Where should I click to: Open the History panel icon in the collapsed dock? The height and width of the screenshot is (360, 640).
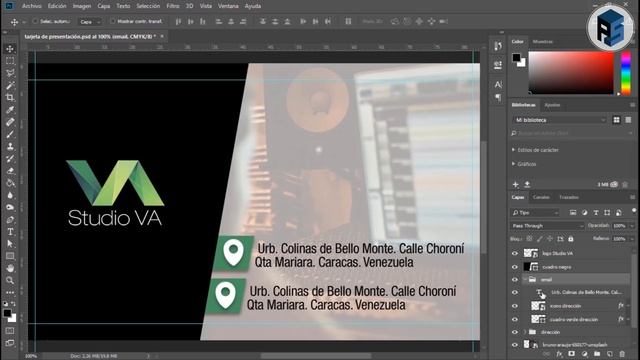click(x=498, y=46)
